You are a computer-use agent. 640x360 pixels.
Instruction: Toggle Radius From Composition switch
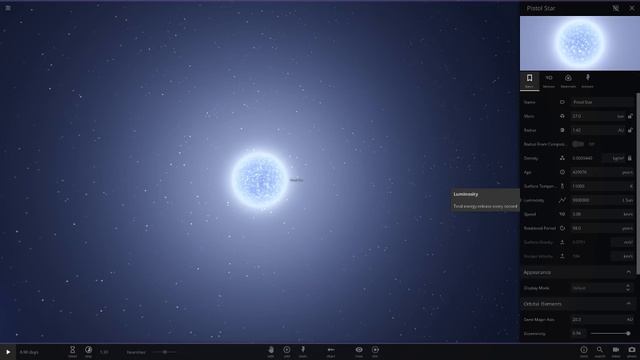(578, 144)
